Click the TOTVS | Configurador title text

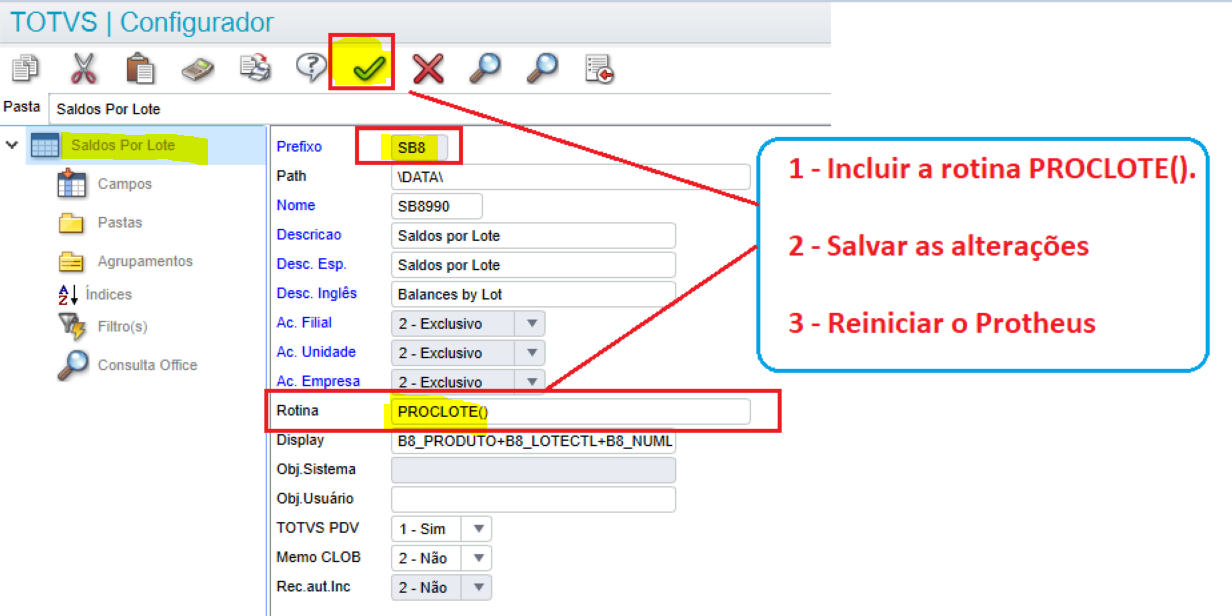click(142, 23)
